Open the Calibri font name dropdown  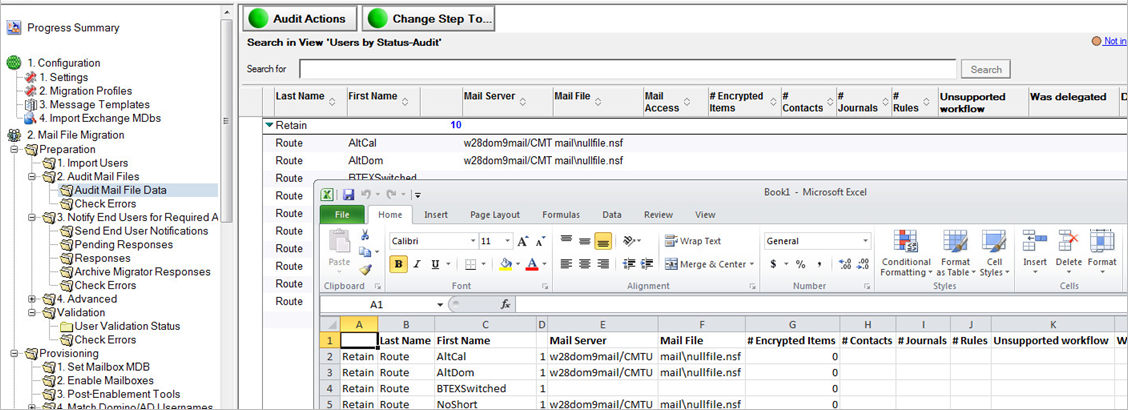(473, 241)
